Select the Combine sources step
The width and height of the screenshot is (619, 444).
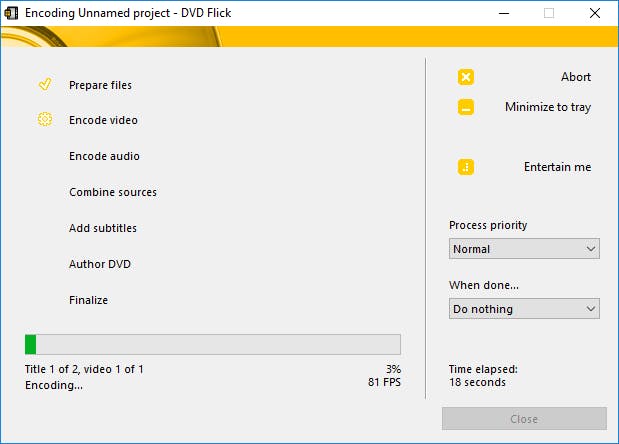[112, 192]
